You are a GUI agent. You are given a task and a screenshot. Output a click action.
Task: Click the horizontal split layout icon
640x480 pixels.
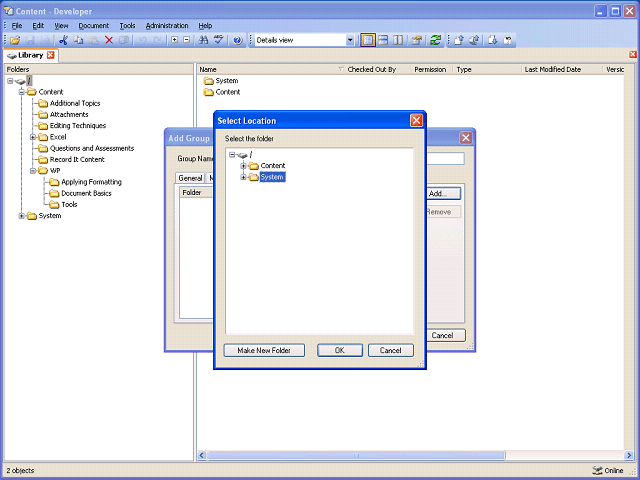click(x=383, y=40)
